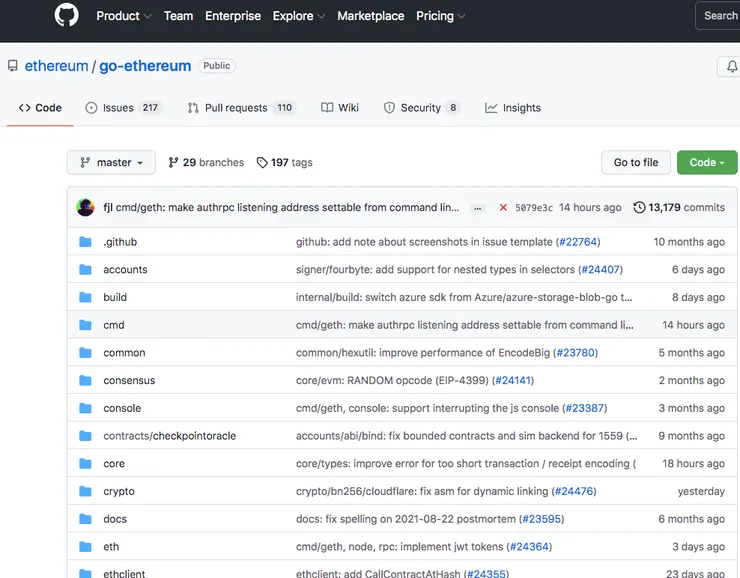Expand the Explore header menu

(x=298, y=16)
